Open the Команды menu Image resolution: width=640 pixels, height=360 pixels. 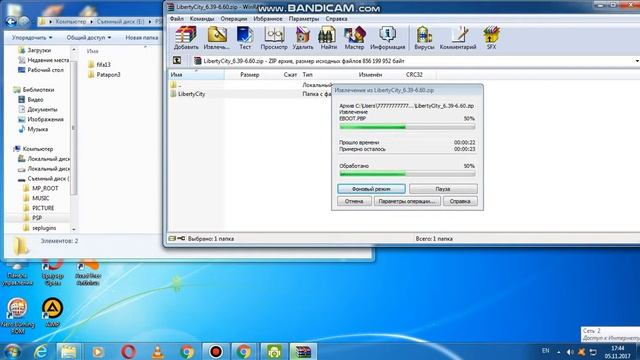(x=202, y=19)
